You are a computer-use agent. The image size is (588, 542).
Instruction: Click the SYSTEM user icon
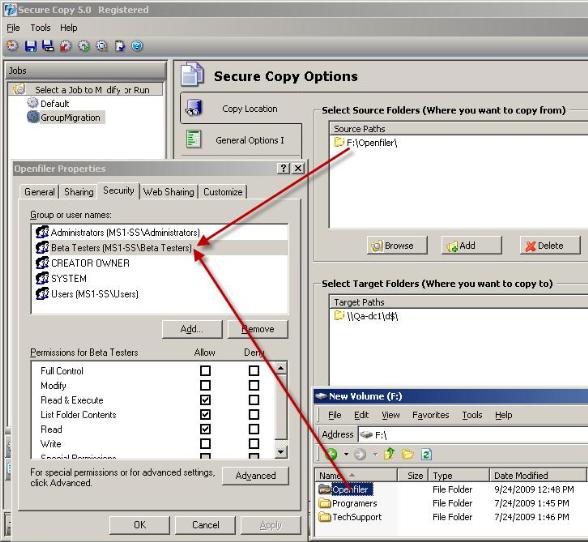42,278
